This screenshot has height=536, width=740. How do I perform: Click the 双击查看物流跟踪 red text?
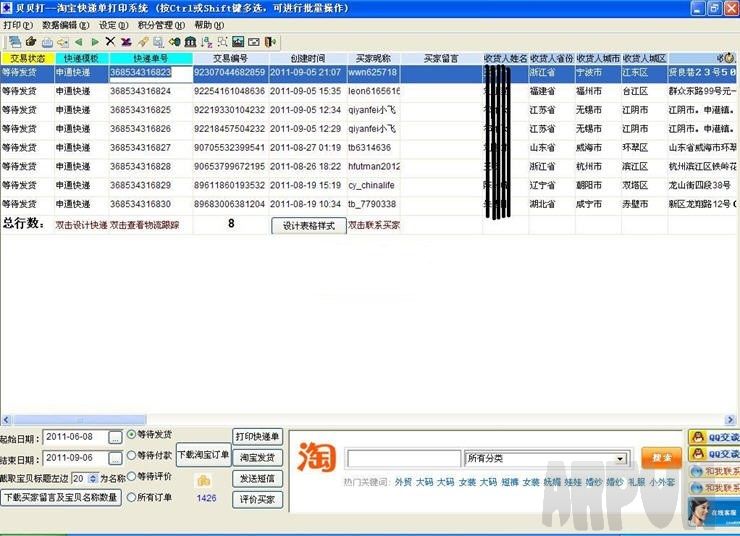coord(144,226)
